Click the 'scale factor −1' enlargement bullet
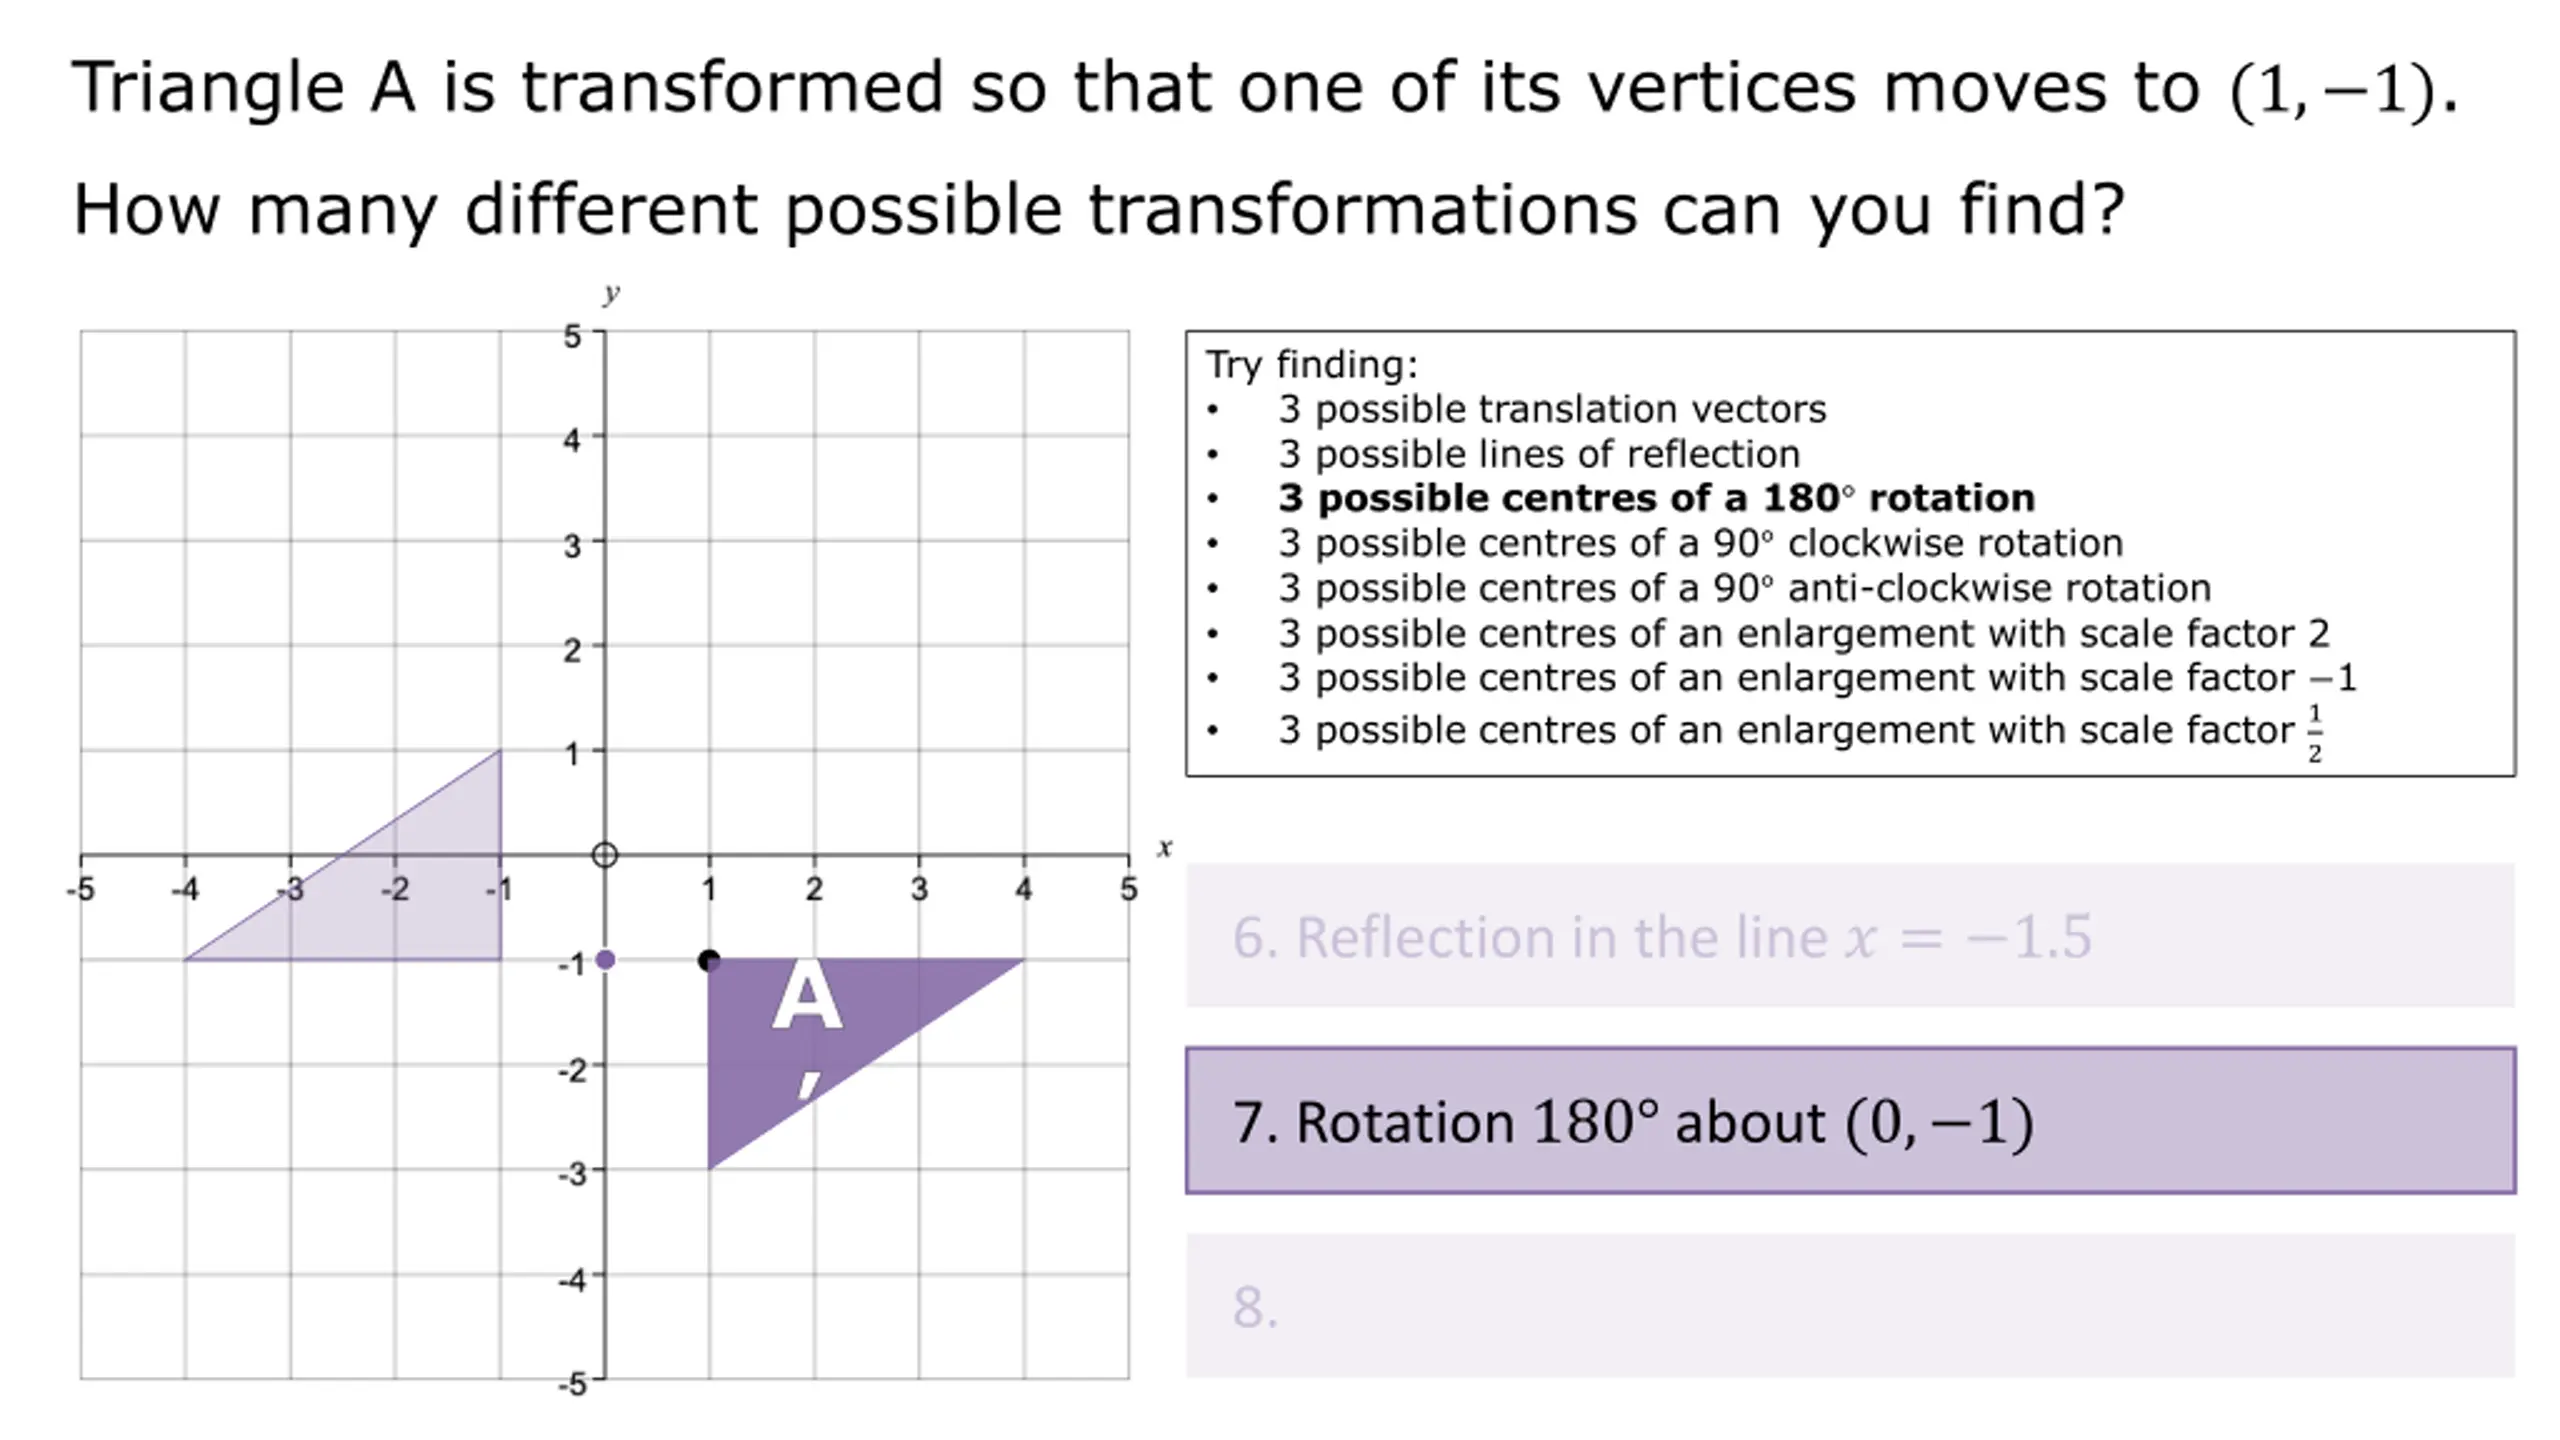The width and height of the screenshot is (2560, 1440). coord(1817,678)
